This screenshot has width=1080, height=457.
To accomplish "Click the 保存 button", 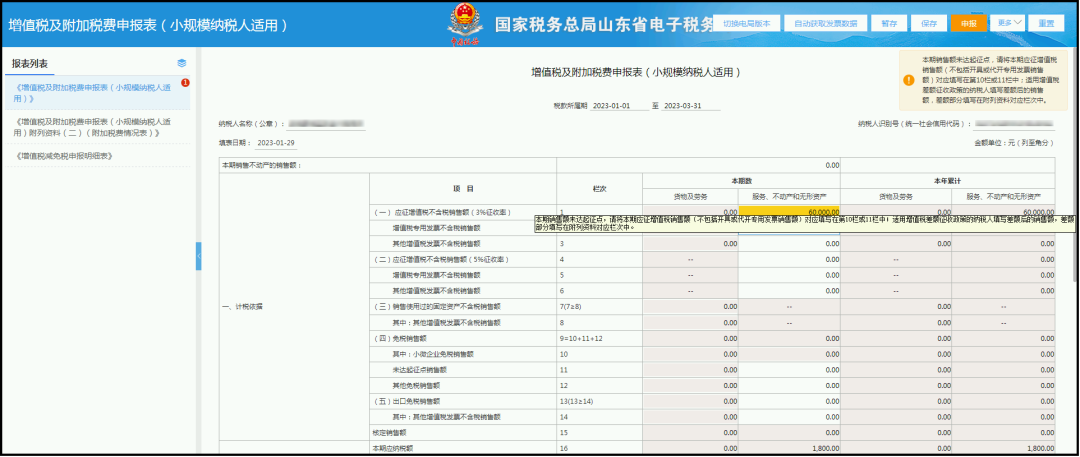I will coord(928,23).
